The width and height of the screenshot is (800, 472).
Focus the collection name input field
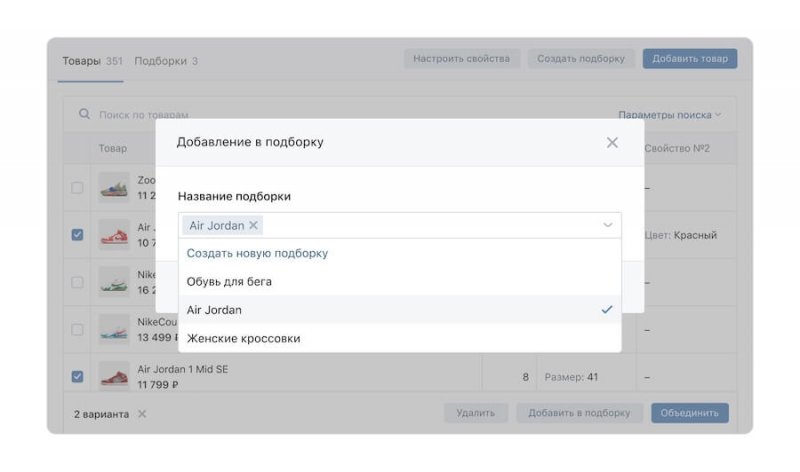click(430, 225)
